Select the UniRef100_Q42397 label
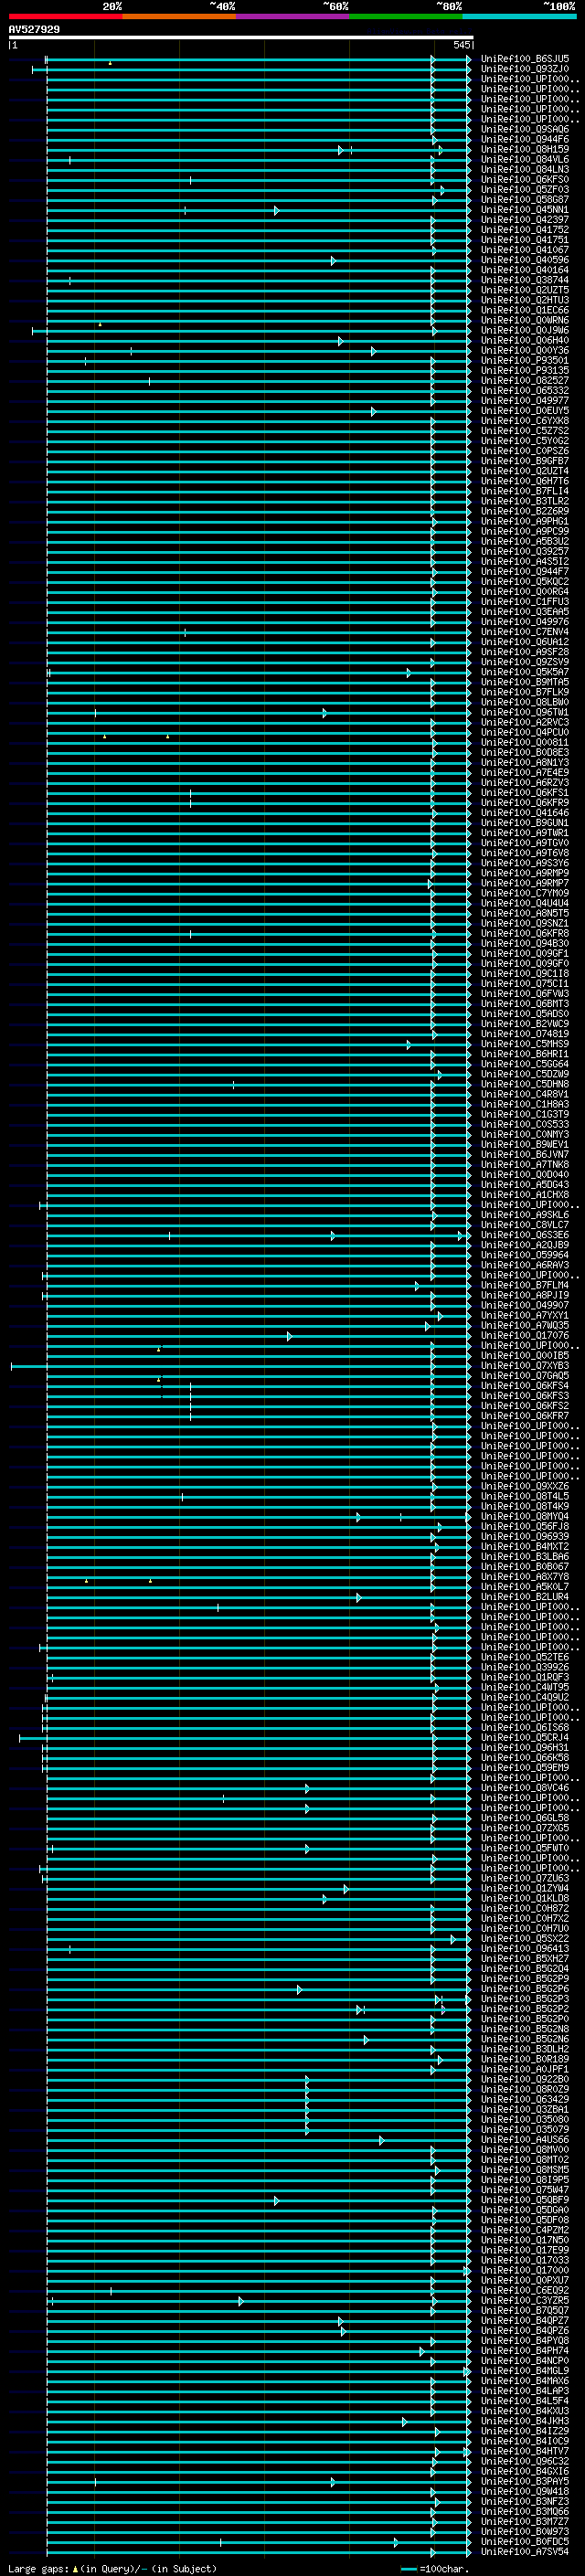This screenshot has width=585, height=2576. point(525,220)
